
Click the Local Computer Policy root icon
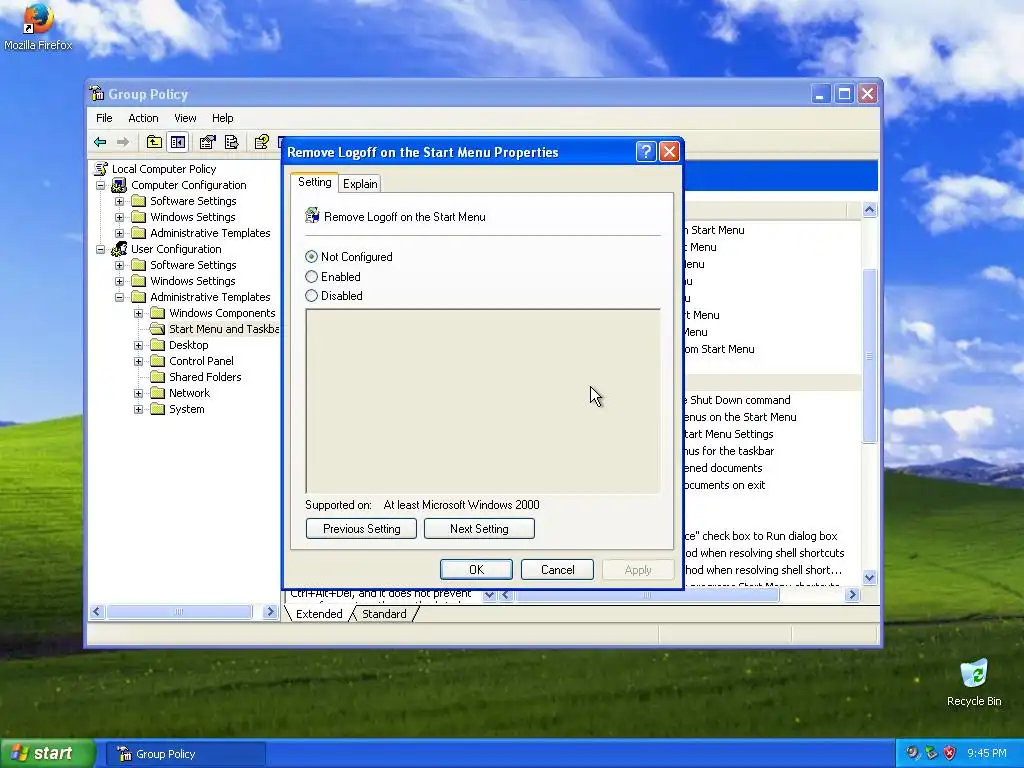(x=101, y=168)
